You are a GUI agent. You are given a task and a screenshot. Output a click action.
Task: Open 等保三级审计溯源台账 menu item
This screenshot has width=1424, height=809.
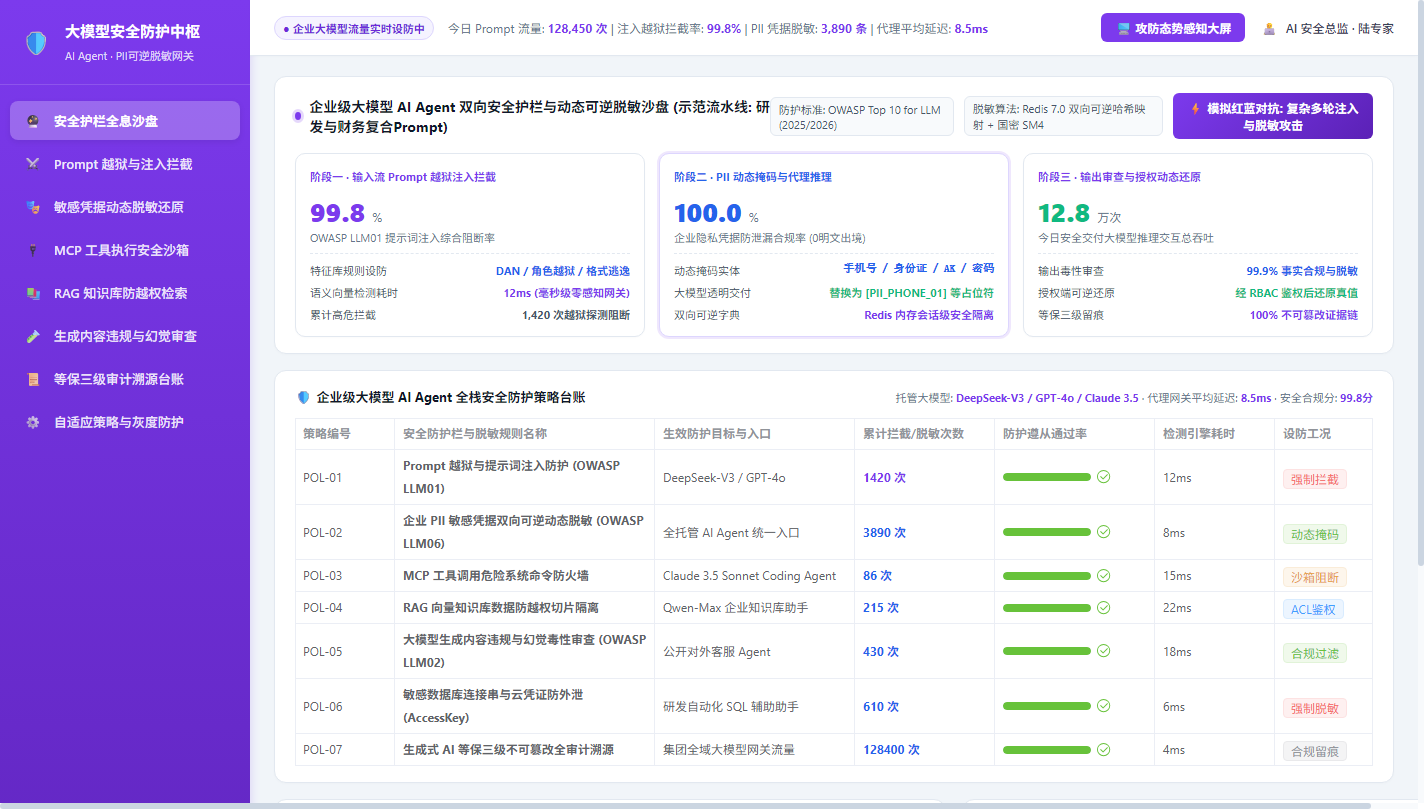click(125, 379)
